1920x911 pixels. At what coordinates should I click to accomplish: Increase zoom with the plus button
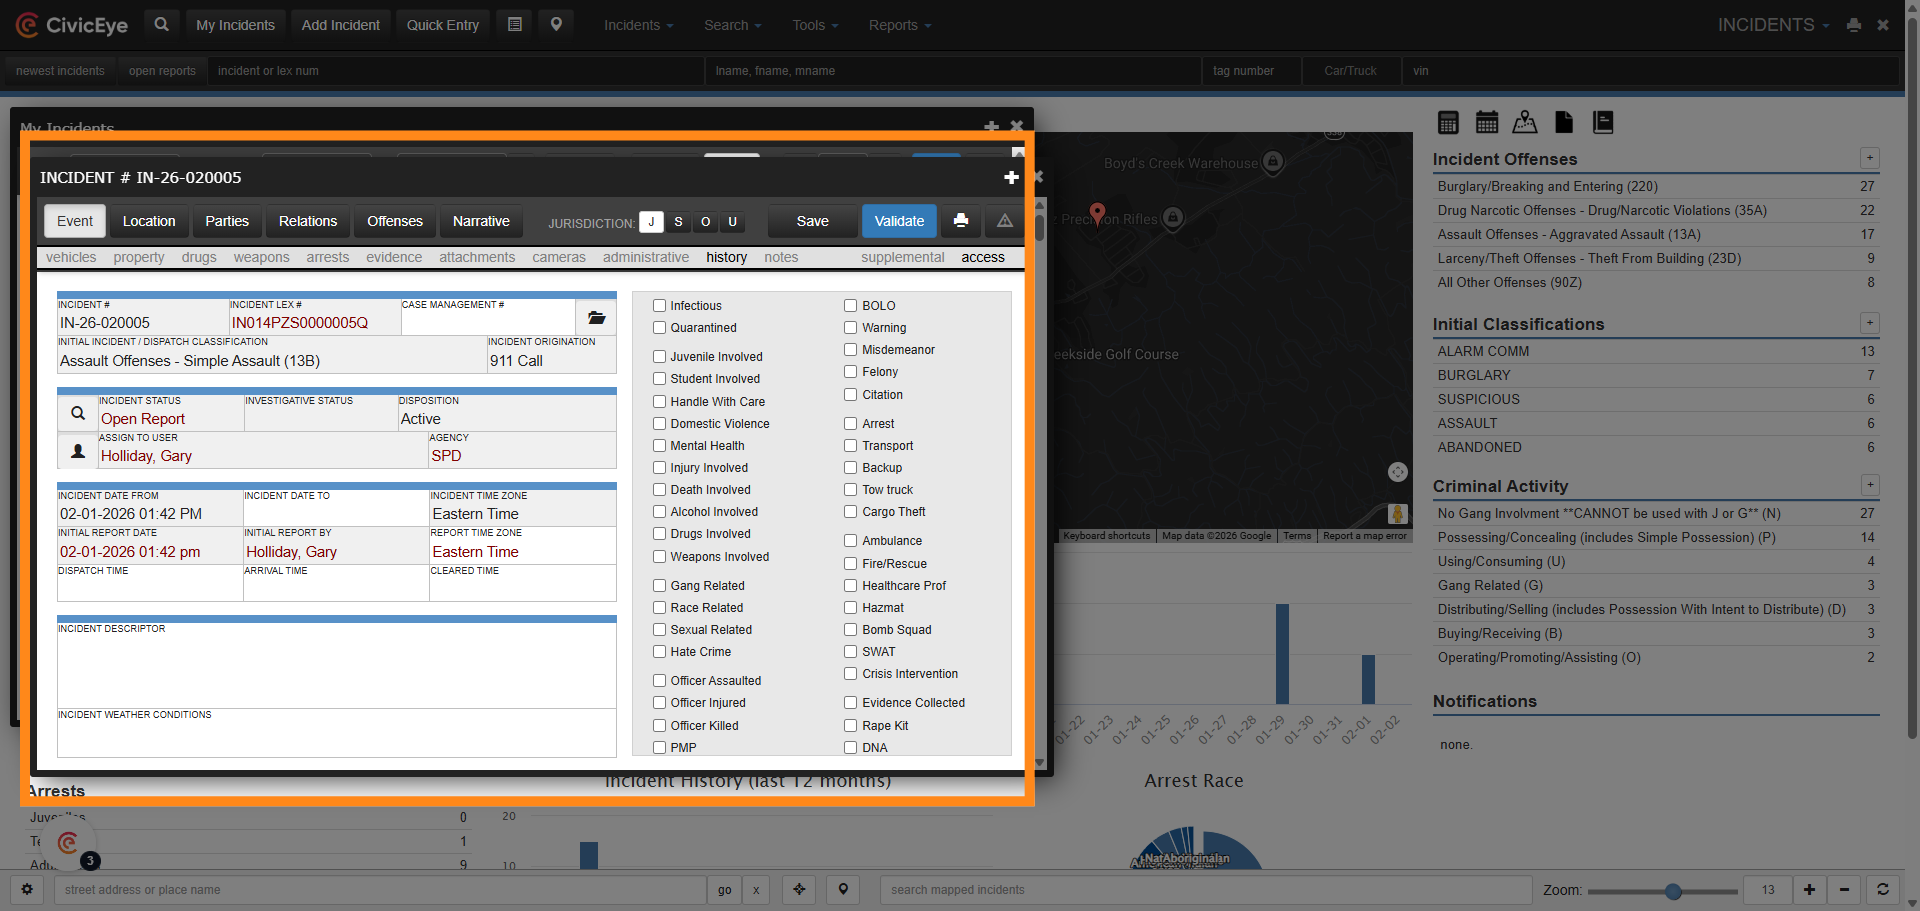click(1809, 890)
